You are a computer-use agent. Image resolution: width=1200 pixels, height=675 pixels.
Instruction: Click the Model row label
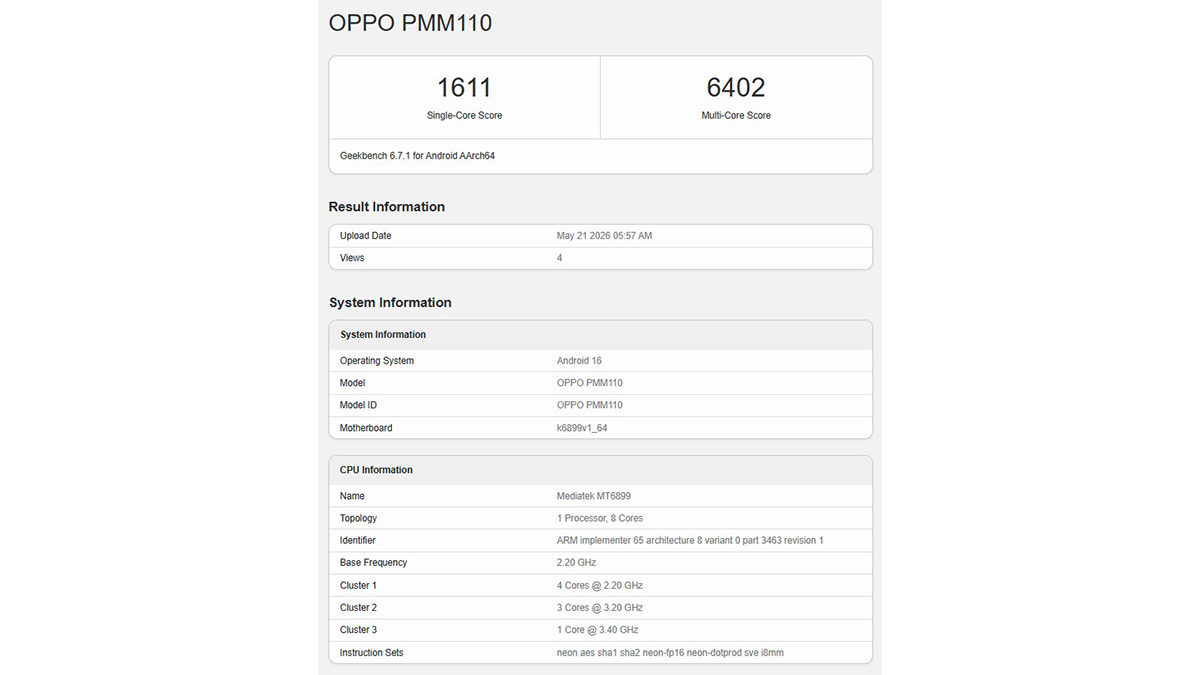click(353, 383)
